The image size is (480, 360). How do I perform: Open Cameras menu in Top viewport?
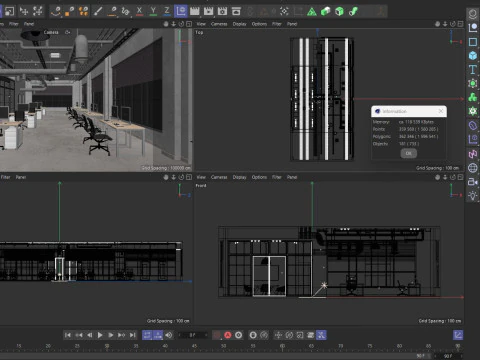[x=219, y=24]
